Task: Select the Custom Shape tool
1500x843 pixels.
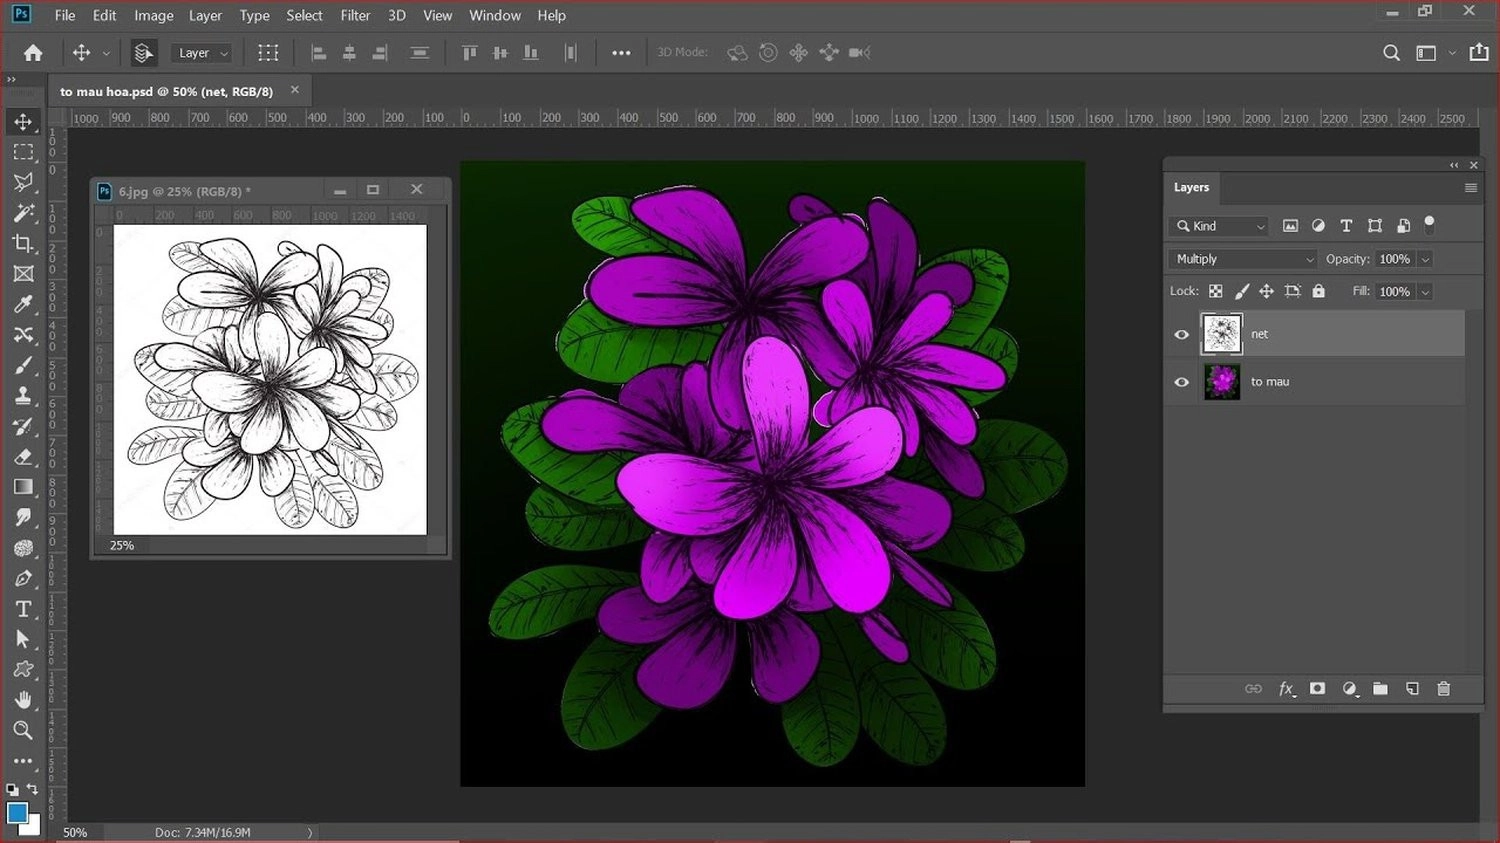Action: [23, 669]
